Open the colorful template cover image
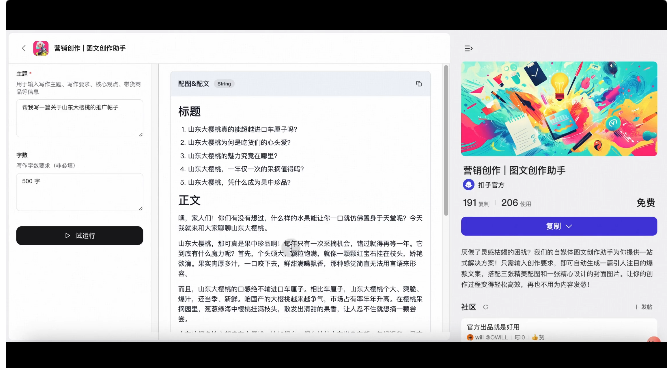 pyautogui.click(x=559, y=109)
